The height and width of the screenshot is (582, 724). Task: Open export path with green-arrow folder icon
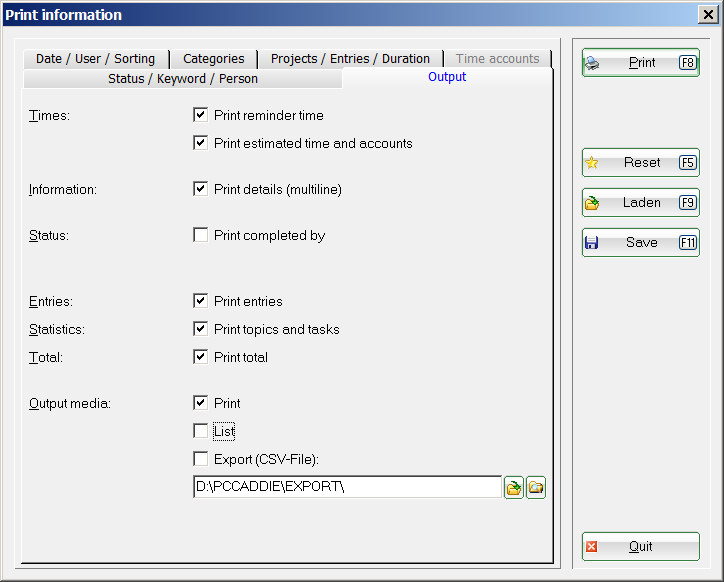pos(513,487)
